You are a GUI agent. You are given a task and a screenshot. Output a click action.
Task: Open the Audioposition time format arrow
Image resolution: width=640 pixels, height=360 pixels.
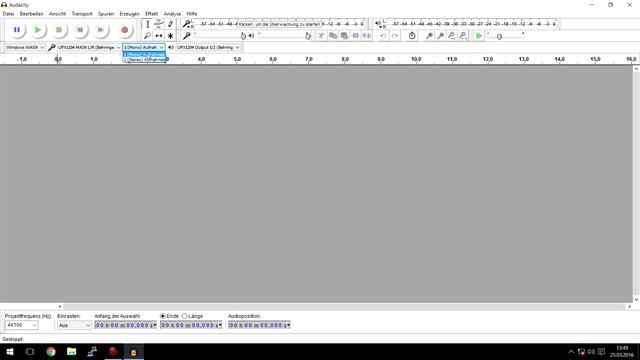coord(288,325)
